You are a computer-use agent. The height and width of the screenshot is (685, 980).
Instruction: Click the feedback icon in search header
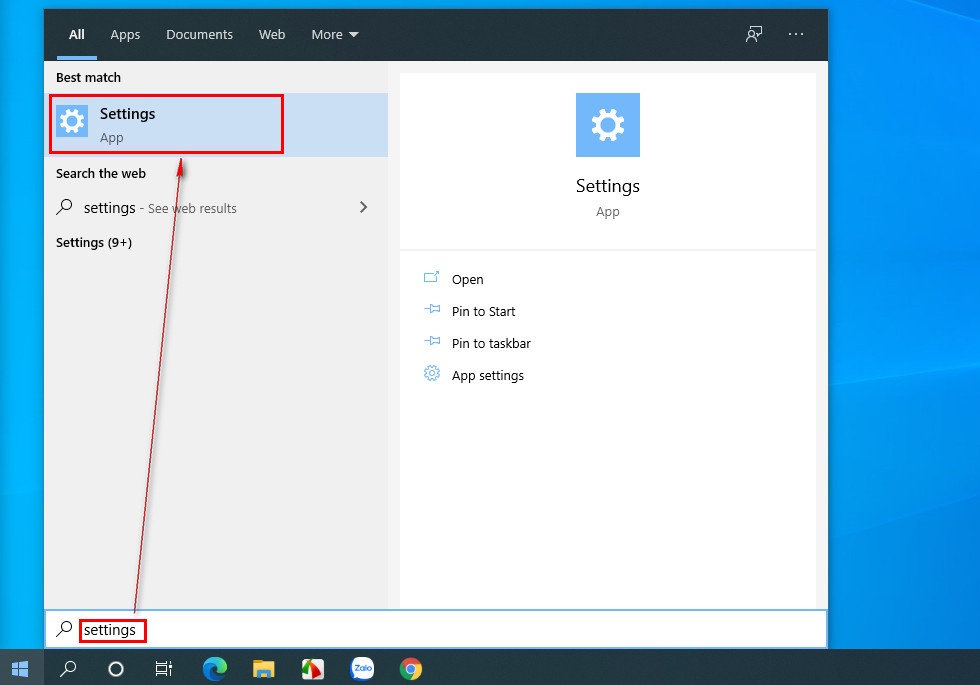[754, 34]
